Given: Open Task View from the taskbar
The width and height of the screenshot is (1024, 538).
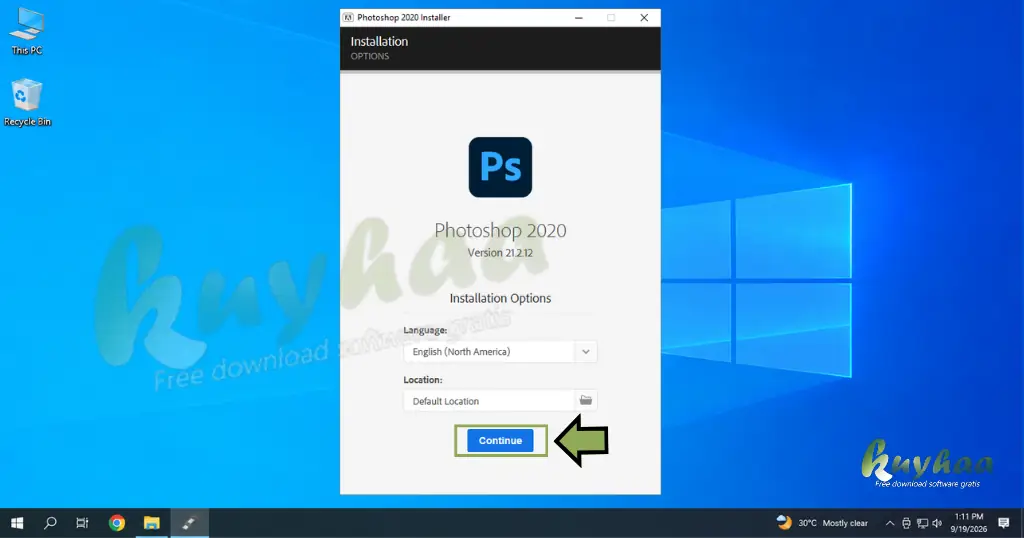Looking at the screenshot, I should point(82,523).
